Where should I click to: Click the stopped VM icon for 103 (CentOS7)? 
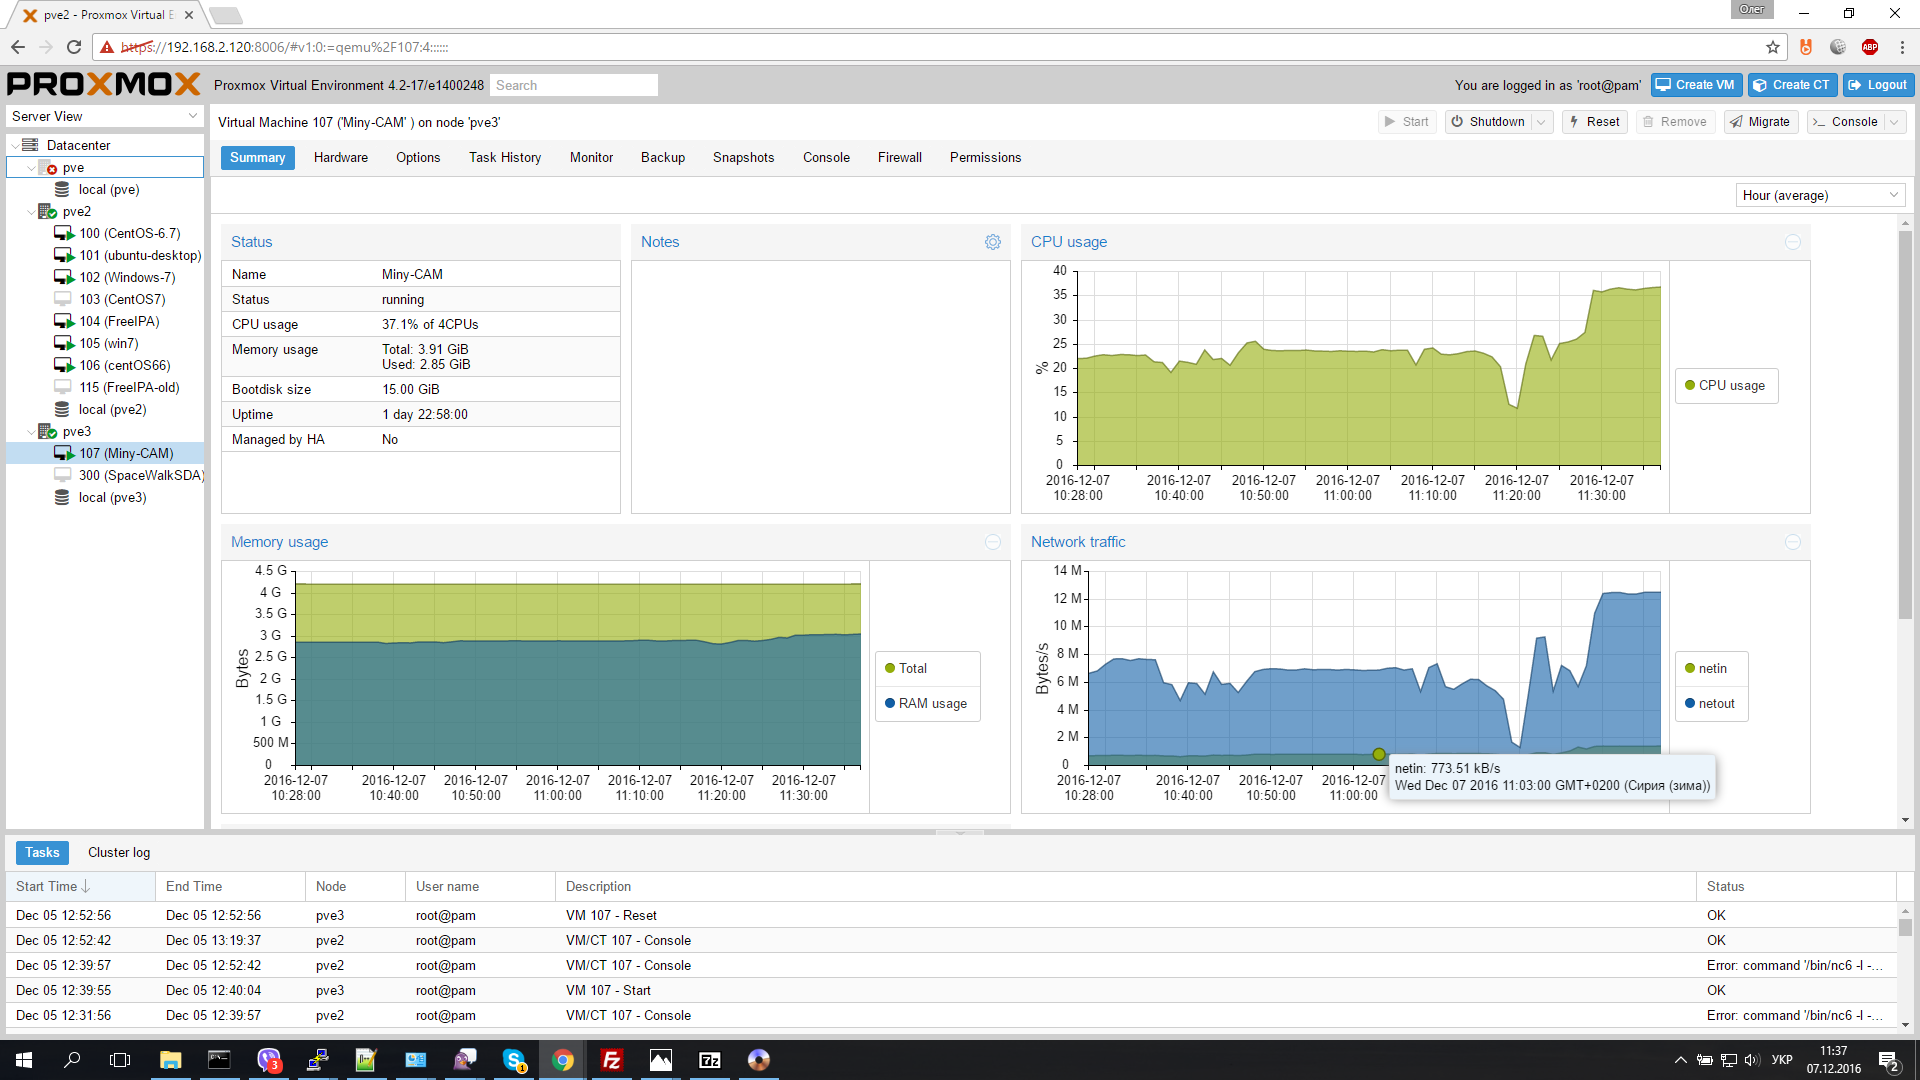(63, 299)
